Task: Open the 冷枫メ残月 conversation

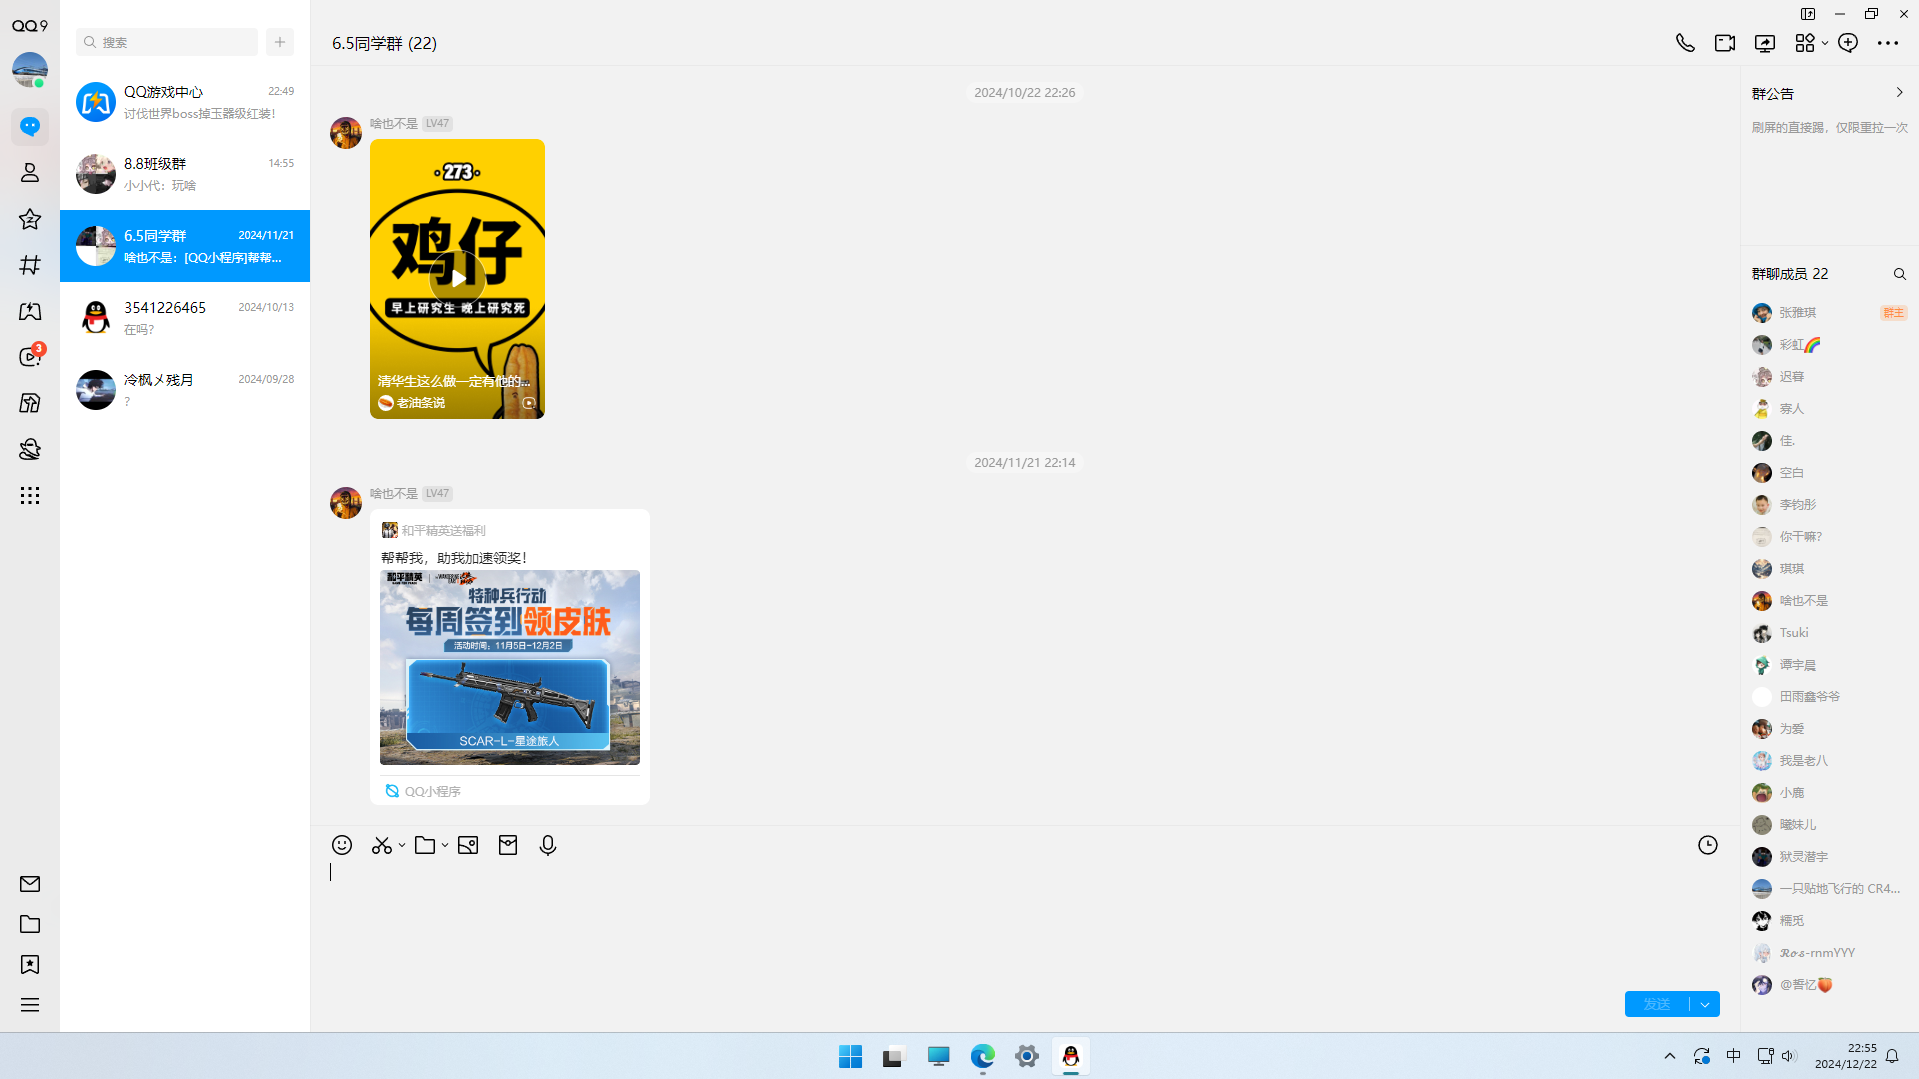Action: (x=185, y=390)
